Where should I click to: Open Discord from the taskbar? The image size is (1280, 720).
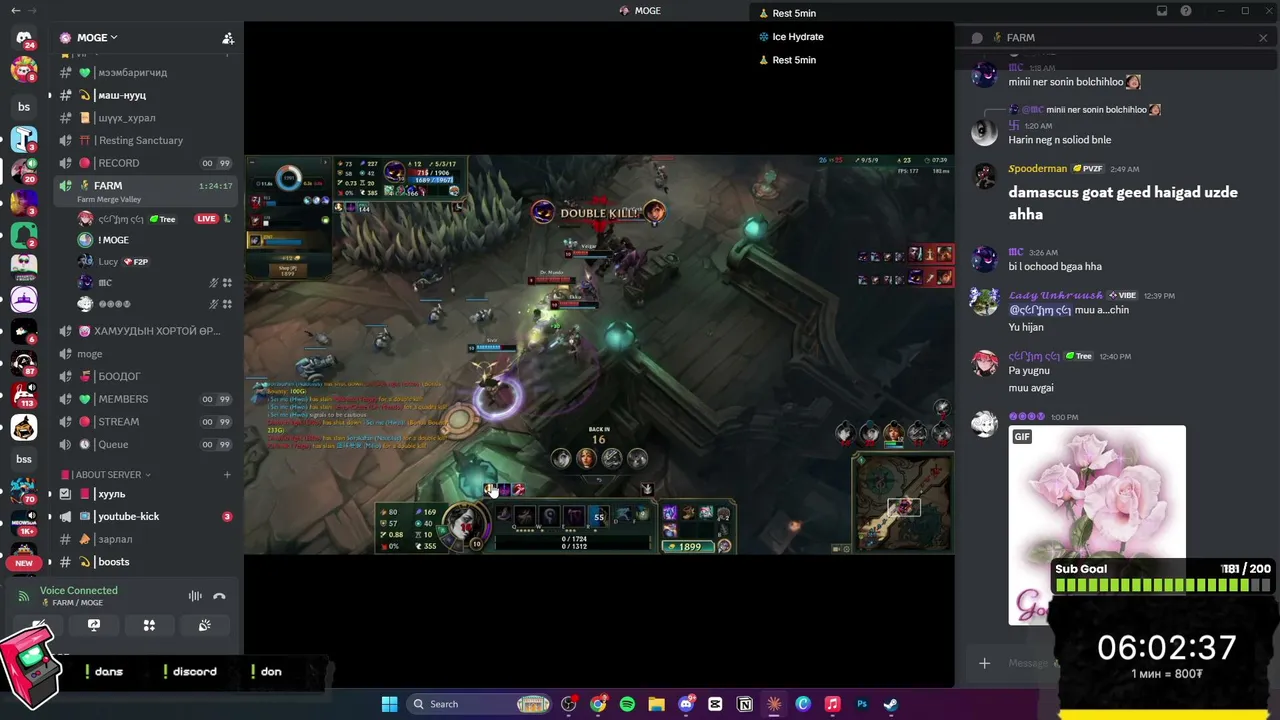click(686, 704)
